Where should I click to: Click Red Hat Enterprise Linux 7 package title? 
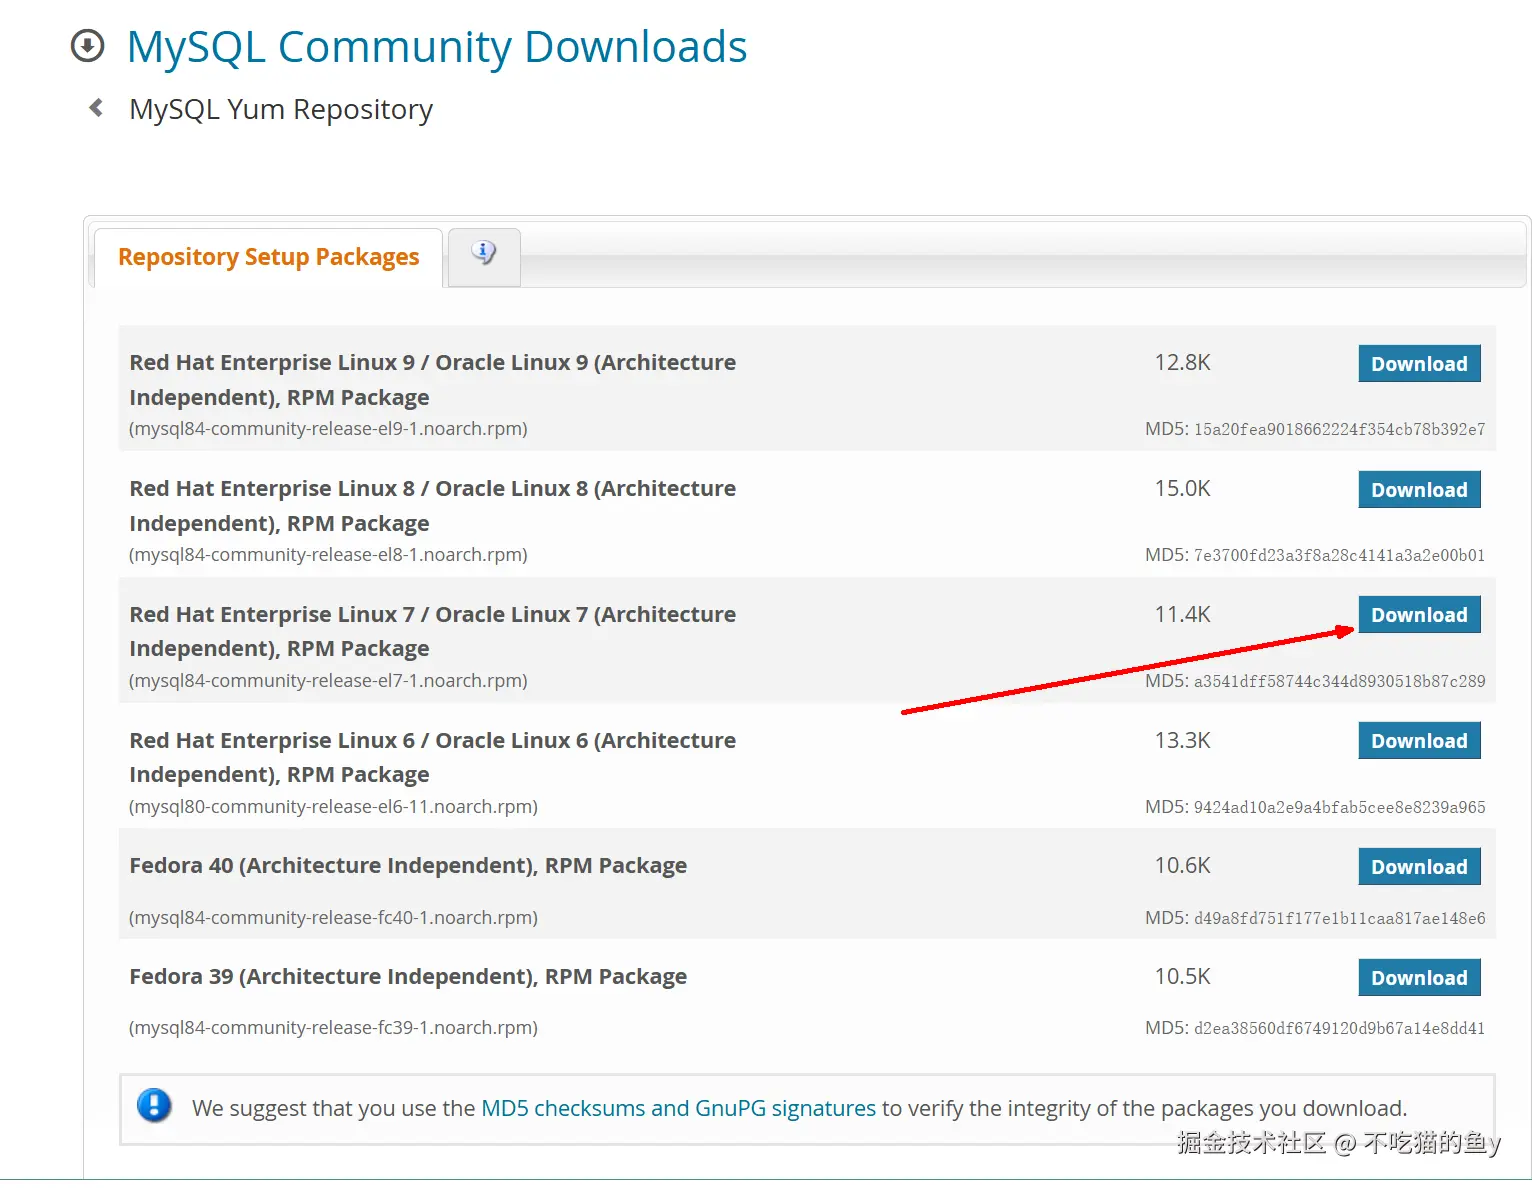click(432, 631)
